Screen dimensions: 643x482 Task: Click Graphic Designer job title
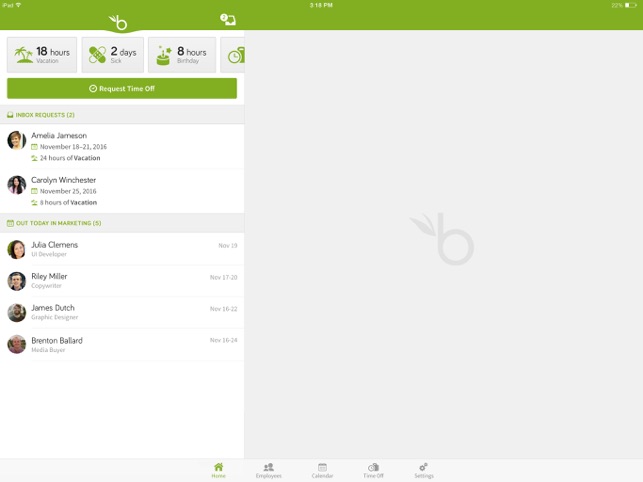coord(55,318)
